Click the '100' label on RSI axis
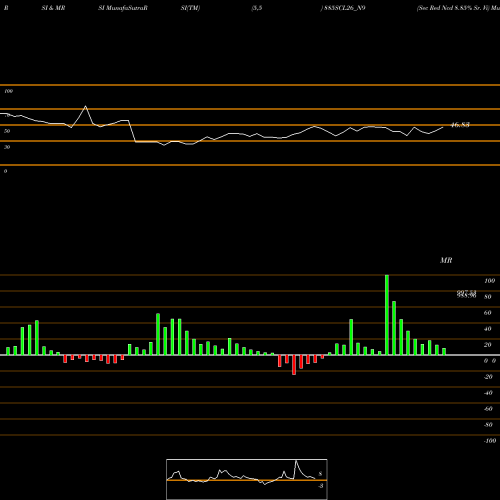 coord(8,91)
